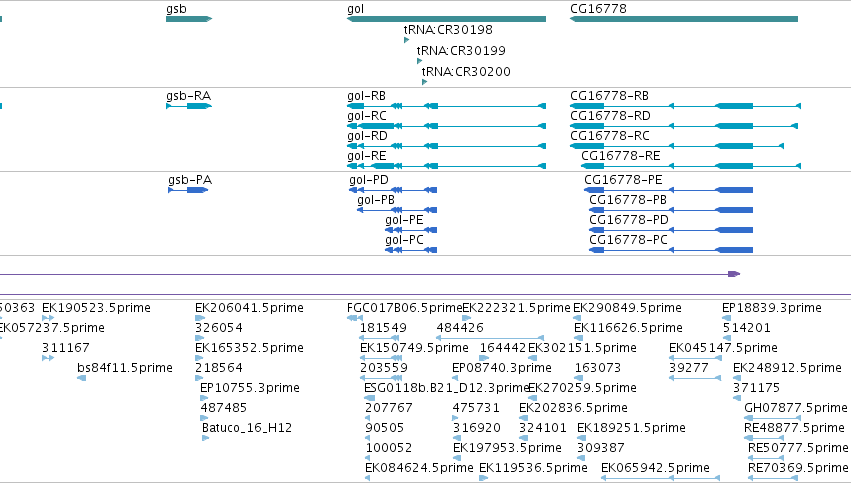The width and height of the screenshot is (851, 483).
Task: Click the 311167 feature label
Action: pyautogui.click(x=66, y=348)
